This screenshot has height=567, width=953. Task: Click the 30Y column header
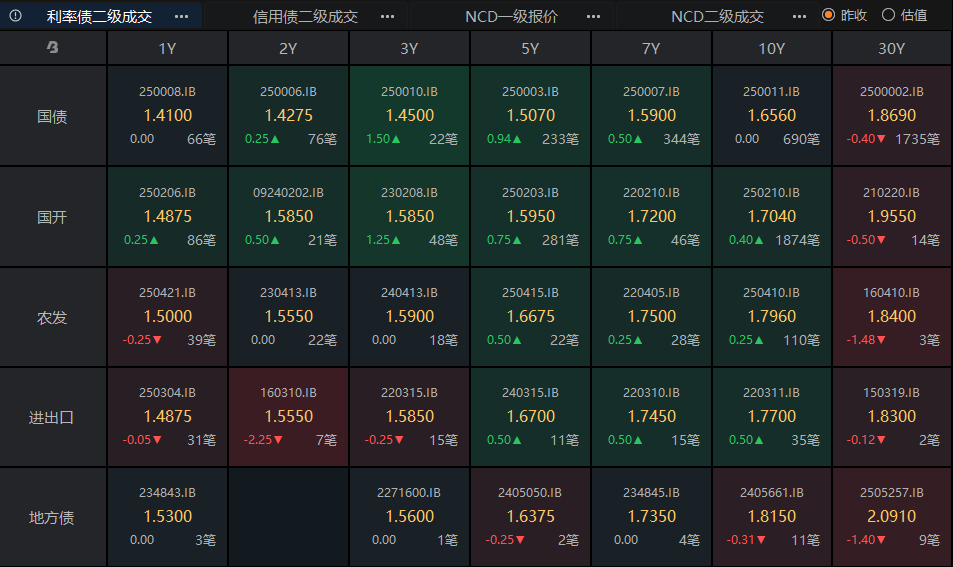click(891, 48)
